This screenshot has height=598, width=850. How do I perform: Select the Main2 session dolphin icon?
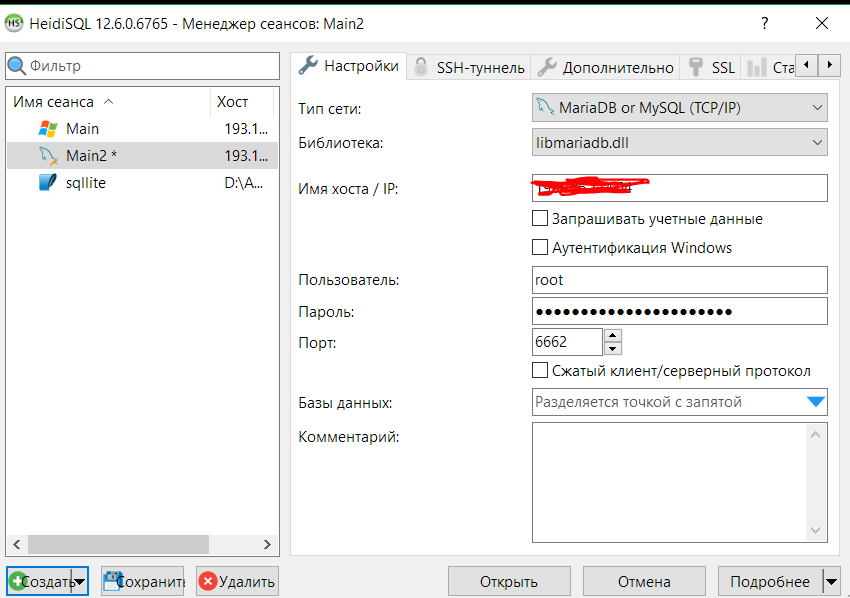click(47, 155)
